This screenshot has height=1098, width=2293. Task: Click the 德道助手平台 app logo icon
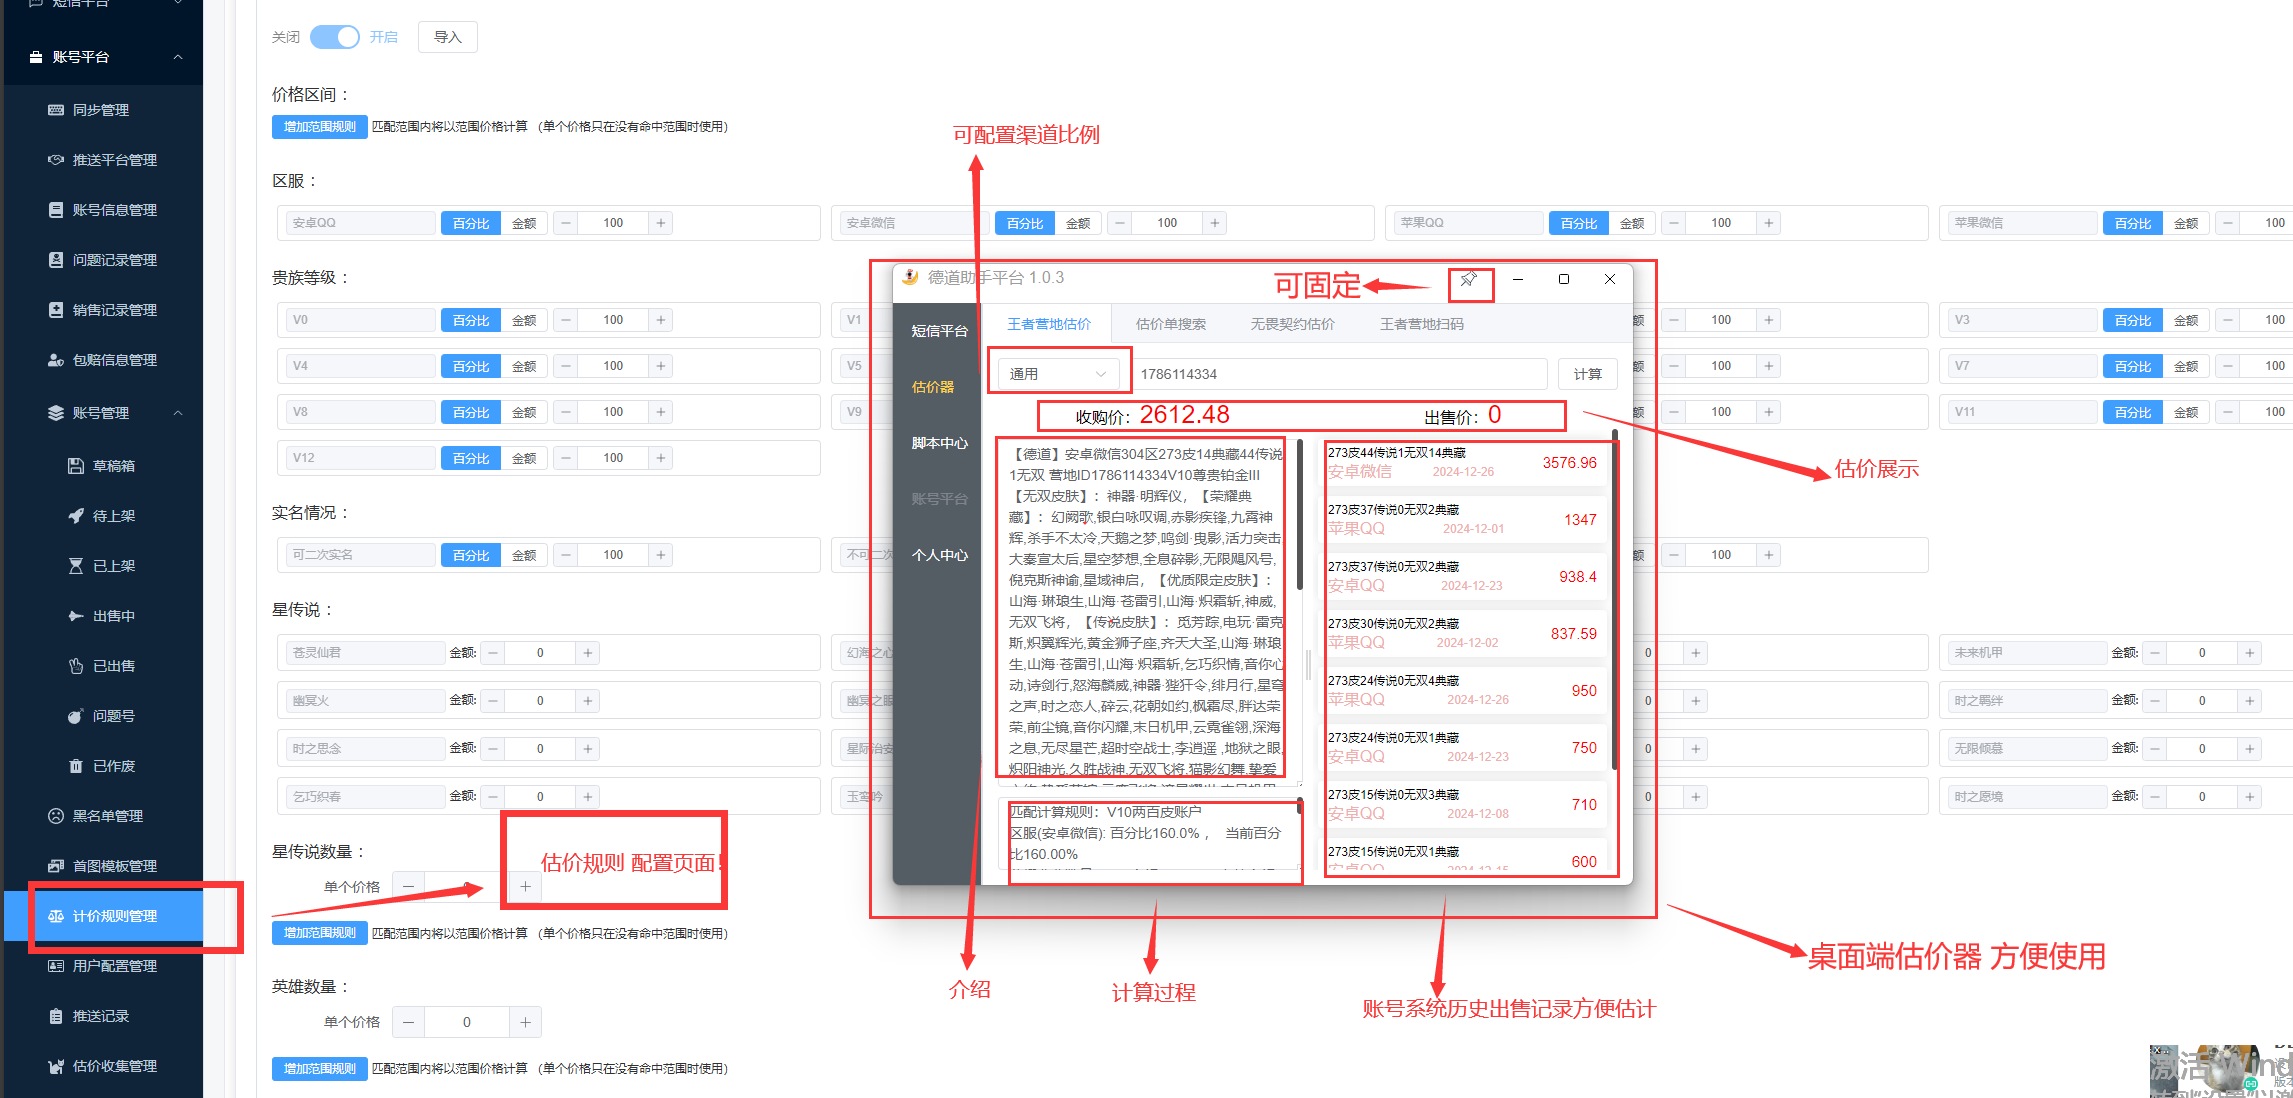[910, 277]
